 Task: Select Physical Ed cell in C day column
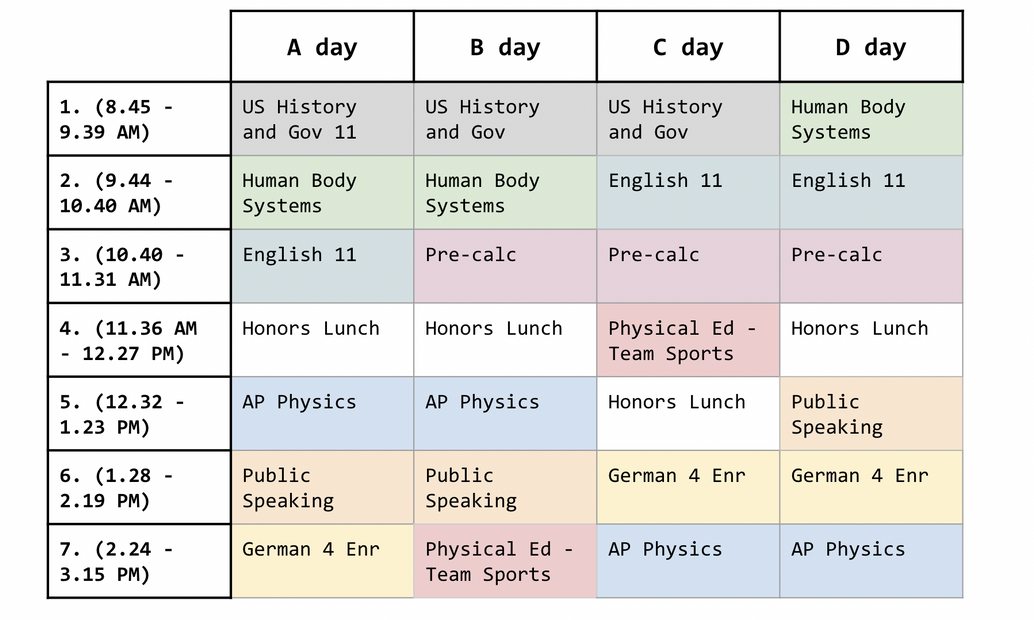[x=688, y=341]
